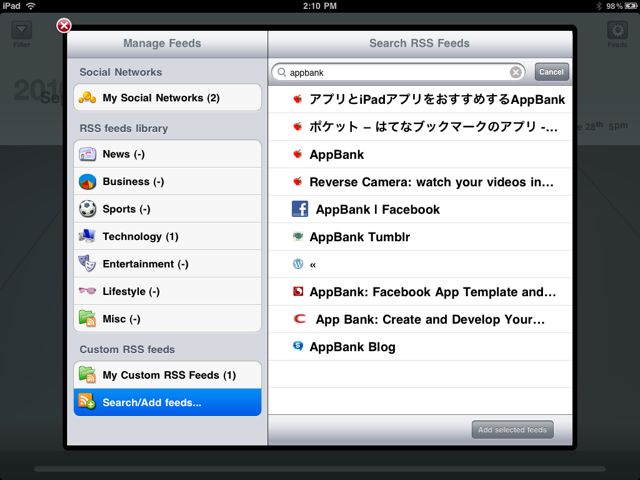Open My Custom RSS Feeds (1)
This screenshot has width=640, height=480.
tap(167, 375)
